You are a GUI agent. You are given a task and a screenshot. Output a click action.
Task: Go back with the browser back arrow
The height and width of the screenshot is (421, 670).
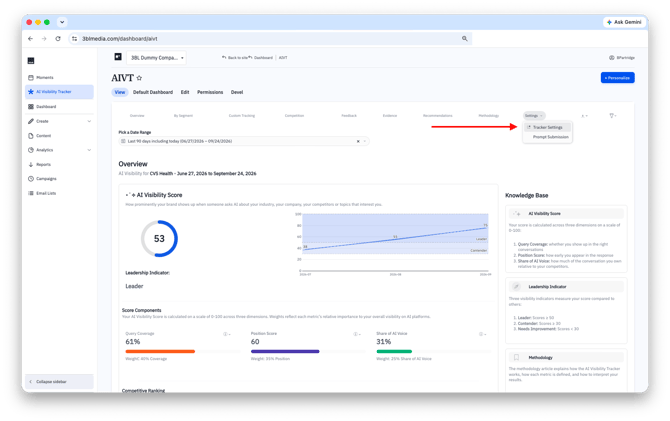coord(30,38)
